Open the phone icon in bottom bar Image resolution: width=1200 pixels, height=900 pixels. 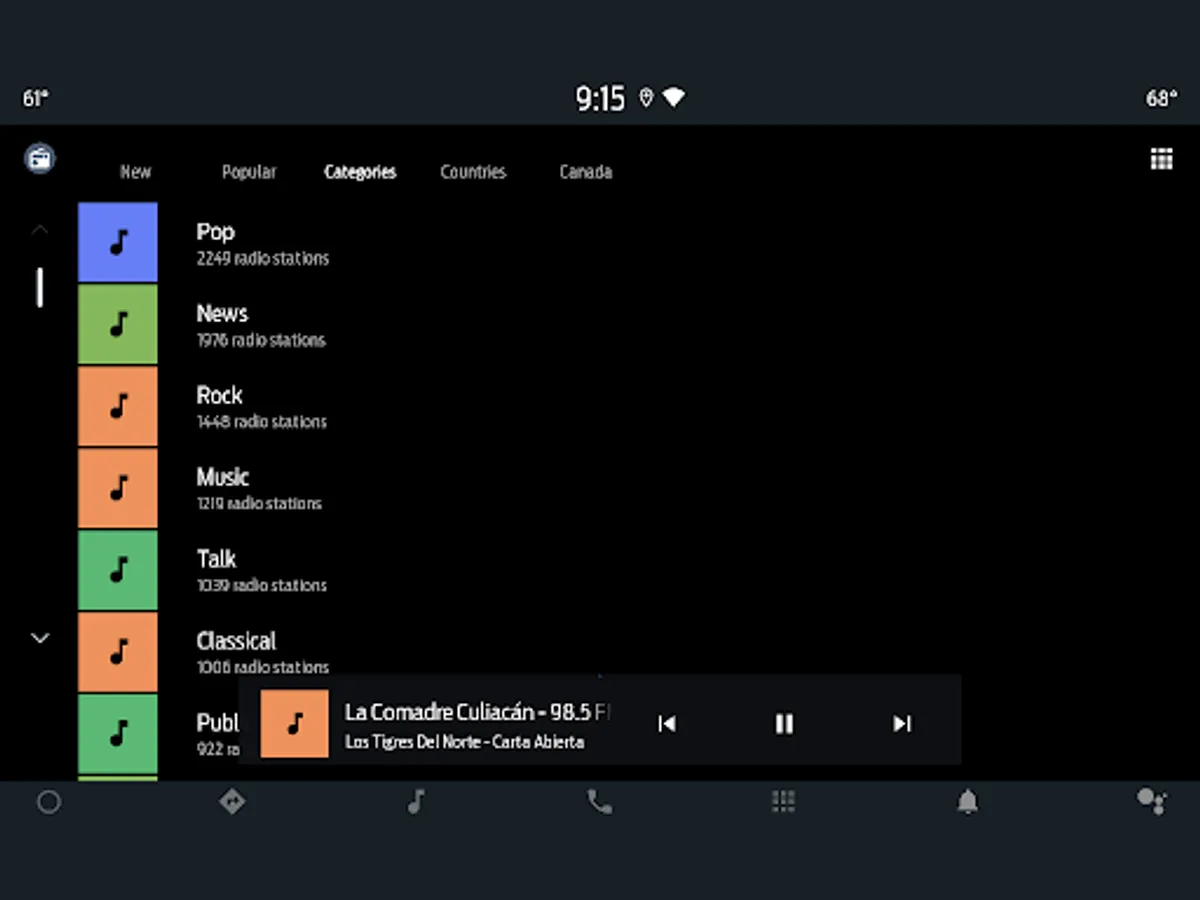pos(599,802)
